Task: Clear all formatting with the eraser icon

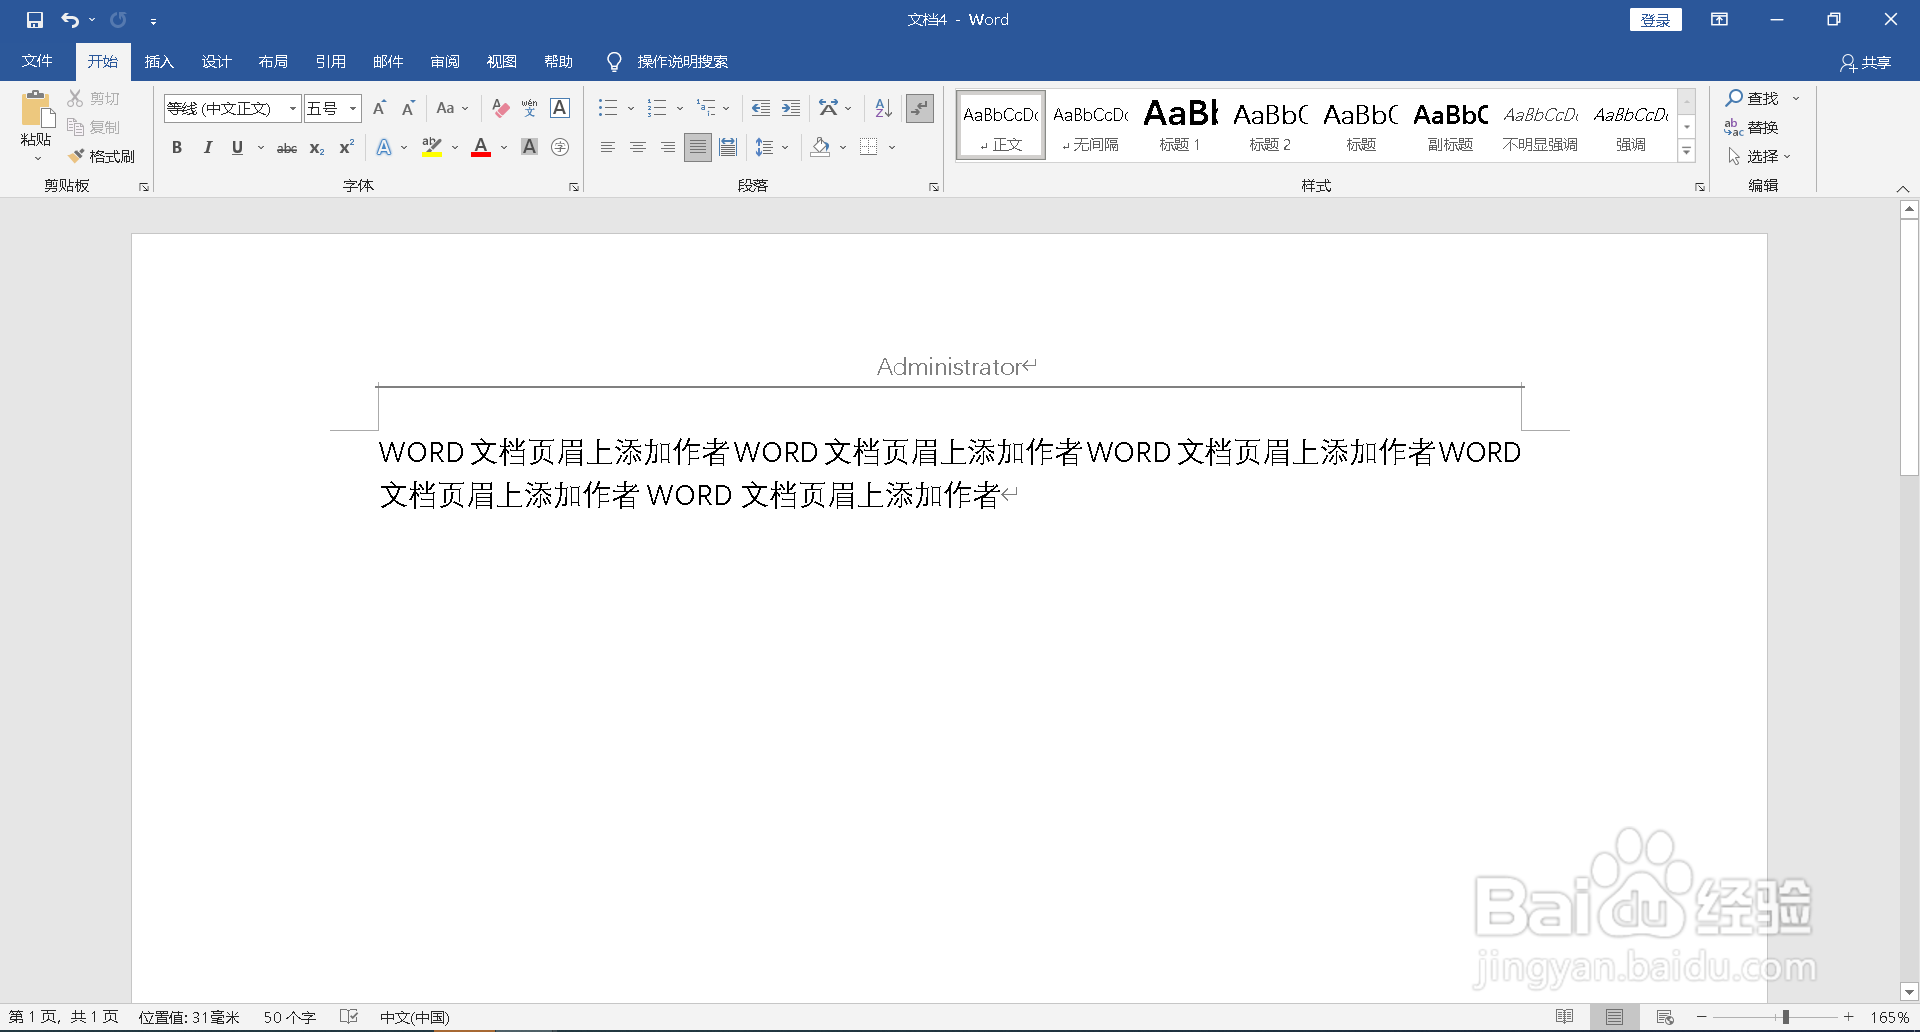Action: 501,108
